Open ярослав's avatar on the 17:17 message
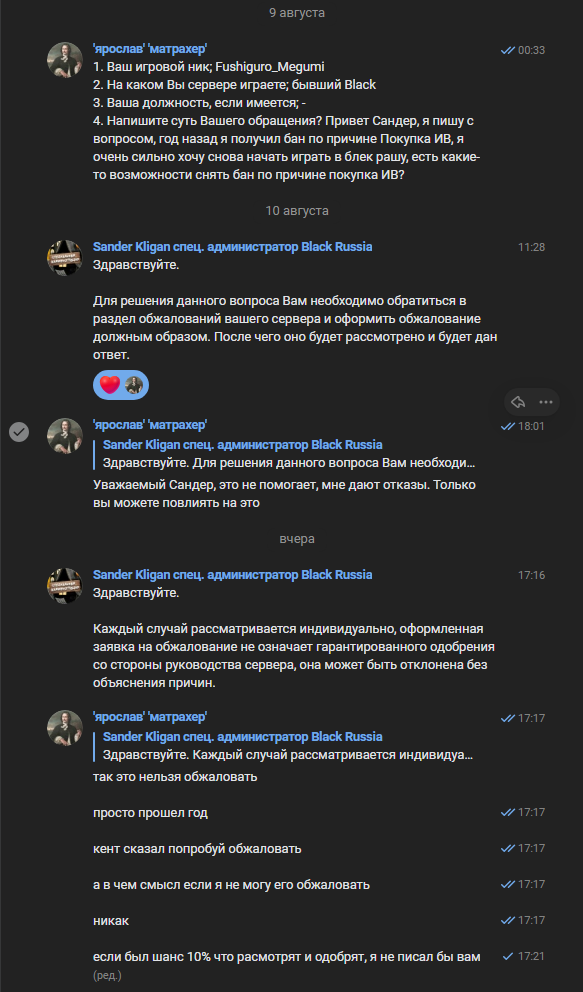 pyautogui.click(x=65, y=728)
